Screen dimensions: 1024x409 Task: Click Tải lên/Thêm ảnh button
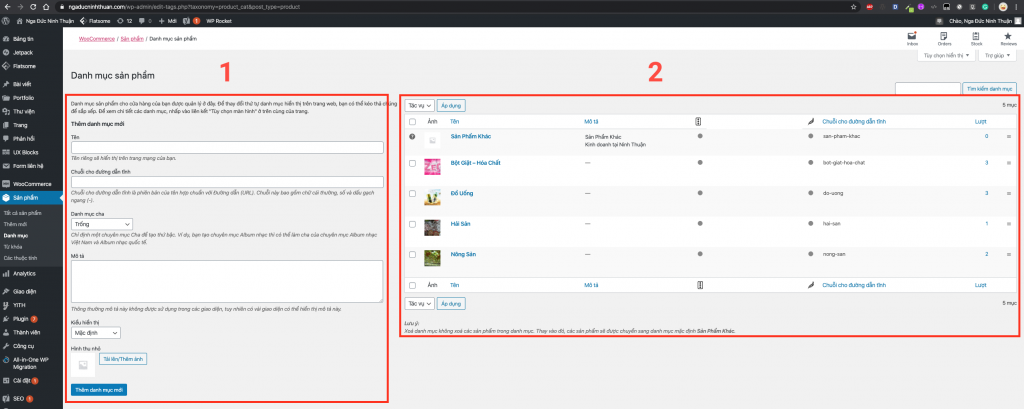click(x=123, y=359)
